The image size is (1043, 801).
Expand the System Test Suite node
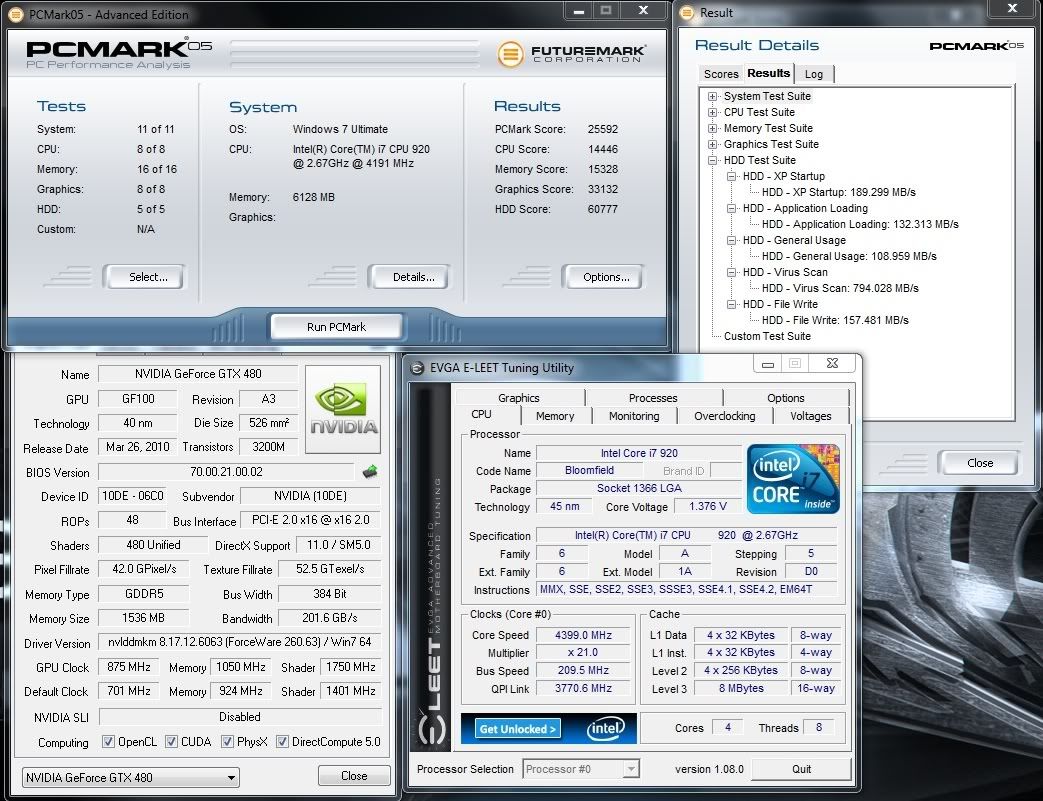(x=713, y=97)
